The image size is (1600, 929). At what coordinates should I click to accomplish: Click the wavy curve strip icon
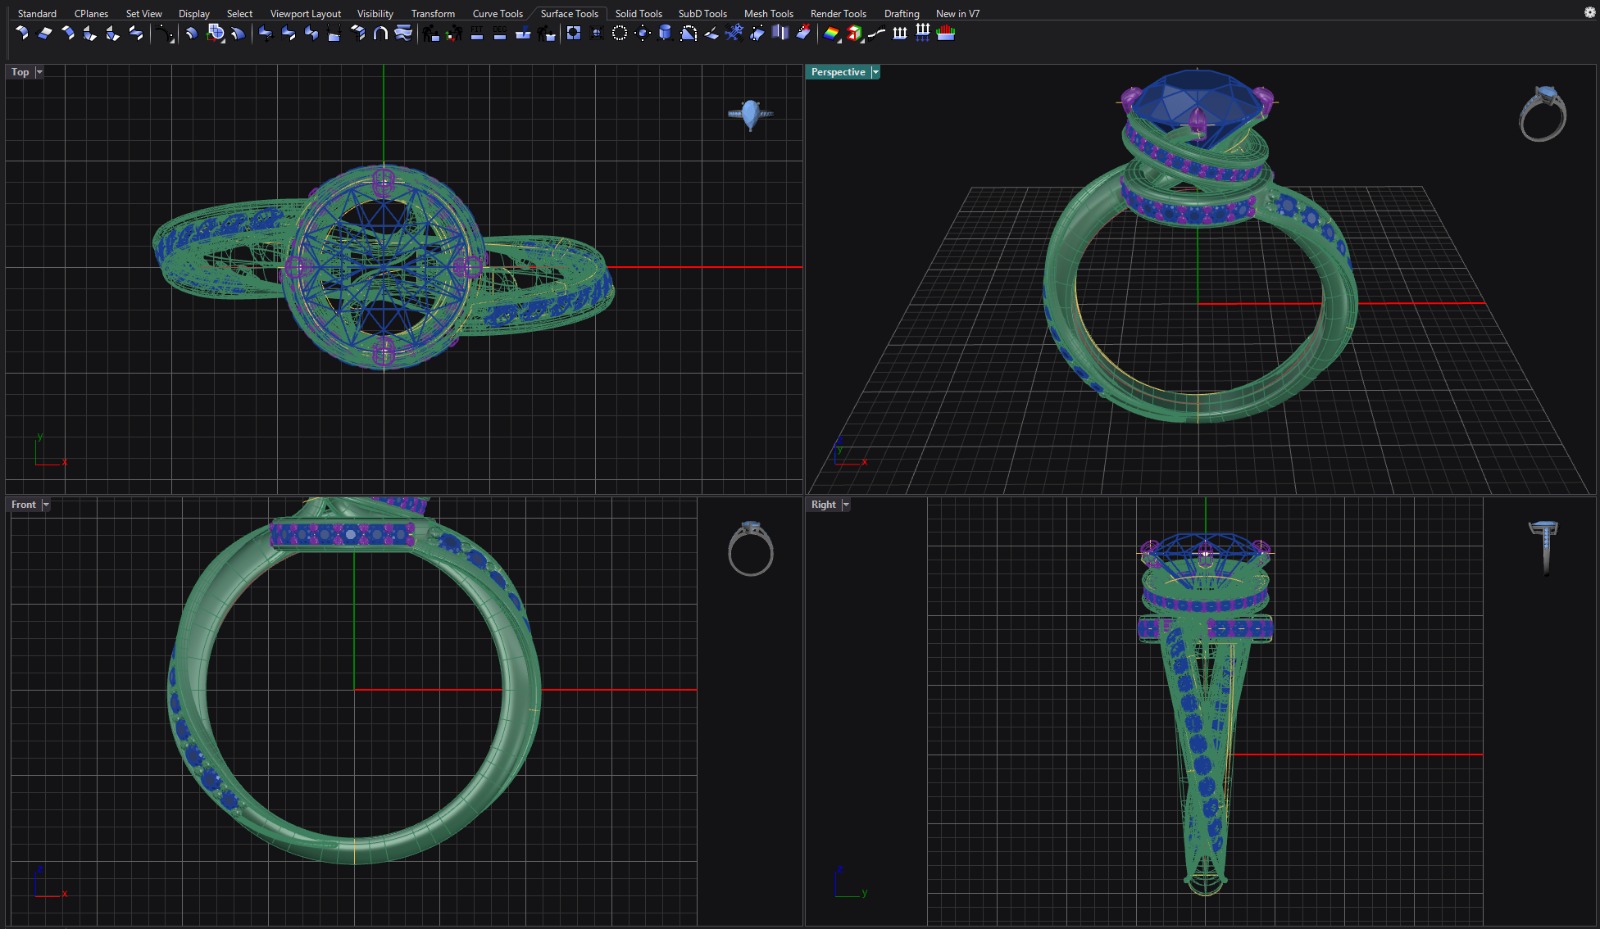[x=876, y=33]
